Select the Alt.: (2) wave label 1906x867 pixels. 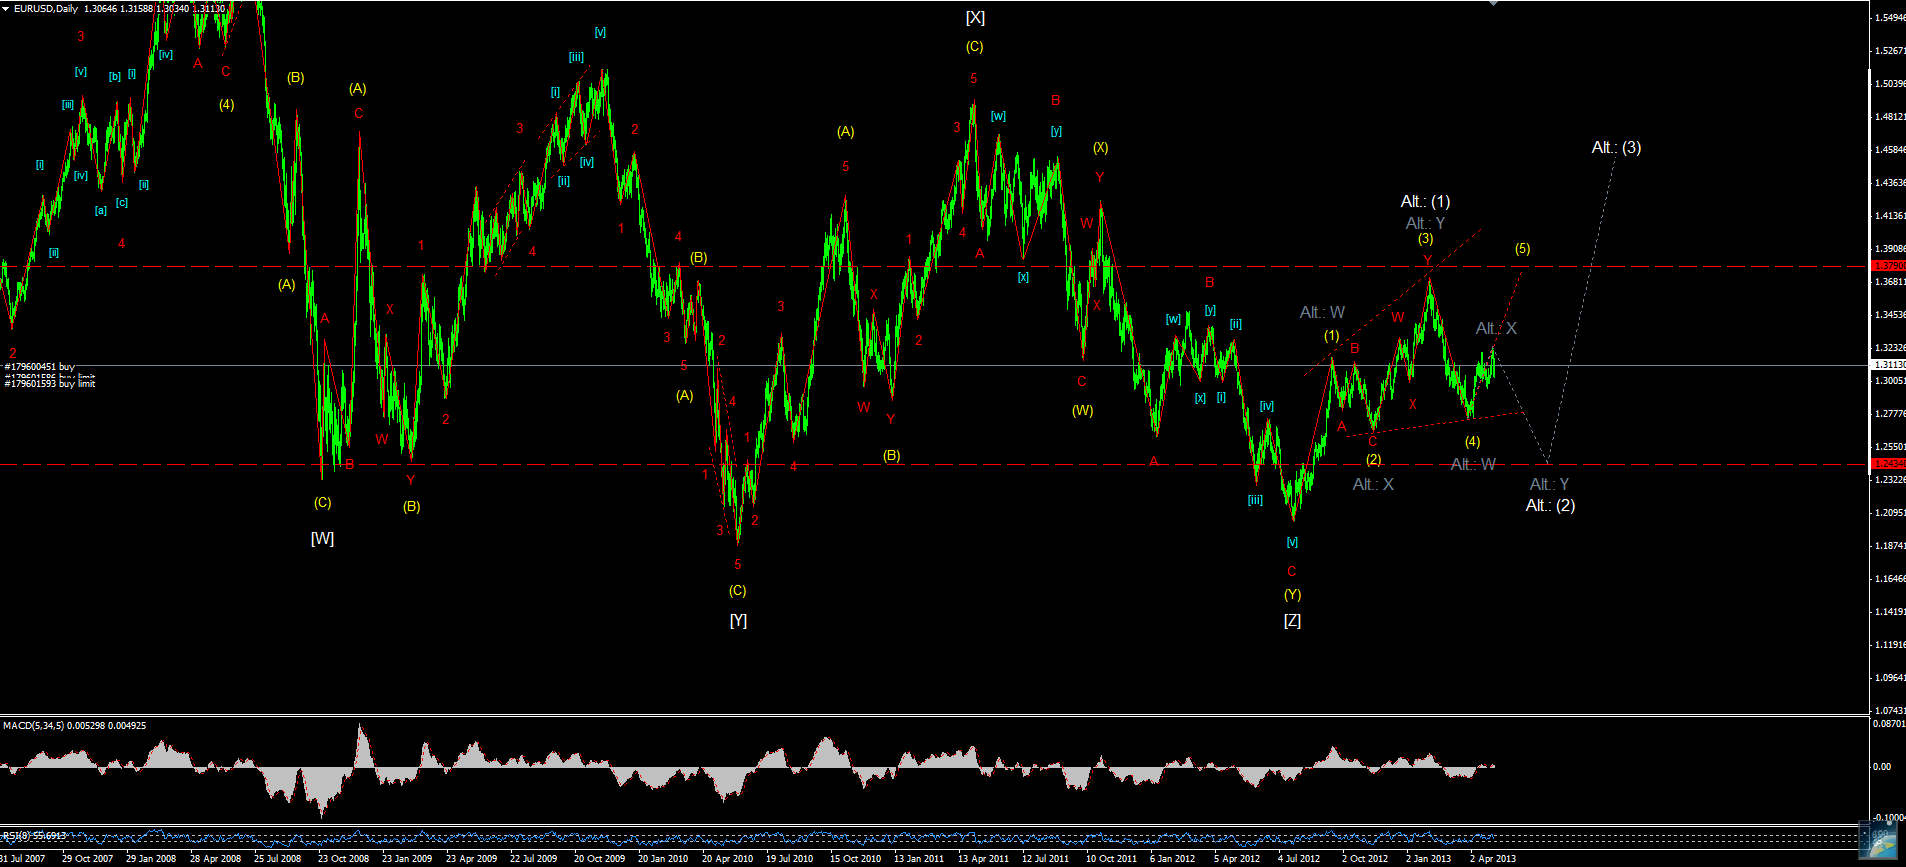tap(1550, 506)
